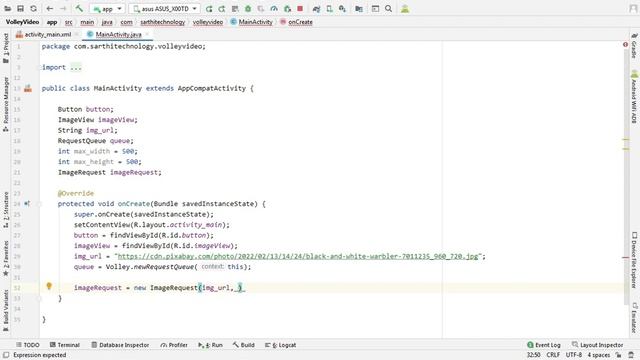Click the 32:50 cursor position indicator

(x=533, y=355)
